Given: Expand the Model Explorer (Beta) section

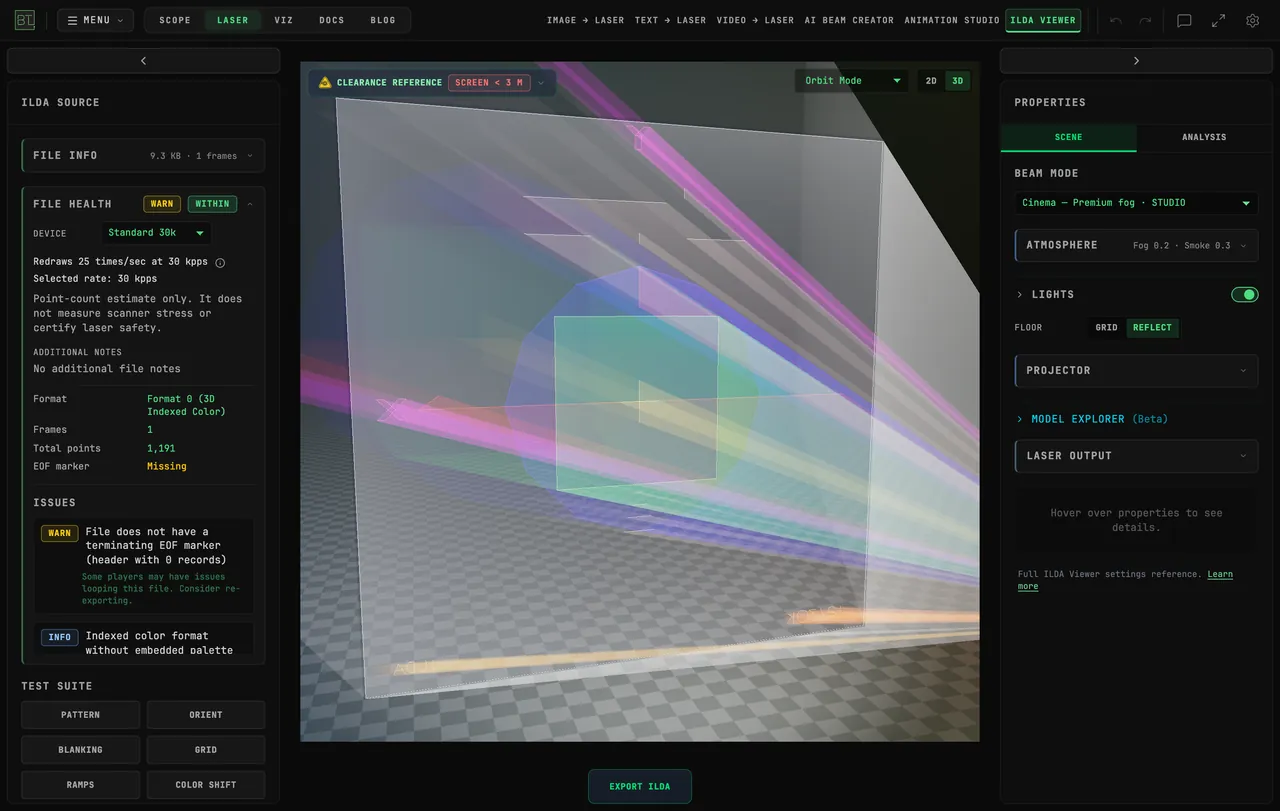Looking at the screenshot, I should point(1092,419).
